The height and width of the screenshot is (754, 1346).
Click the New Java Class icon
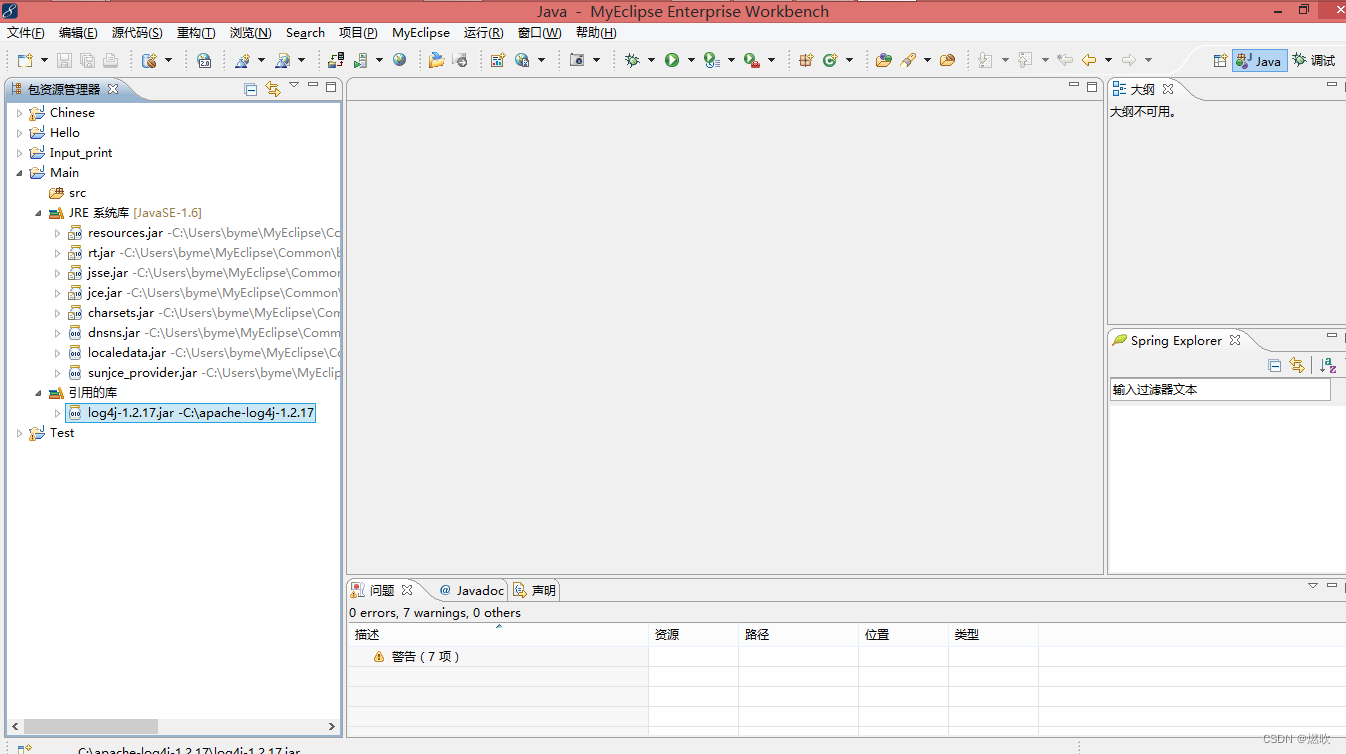pyautogui.click(x=830, y=60)
